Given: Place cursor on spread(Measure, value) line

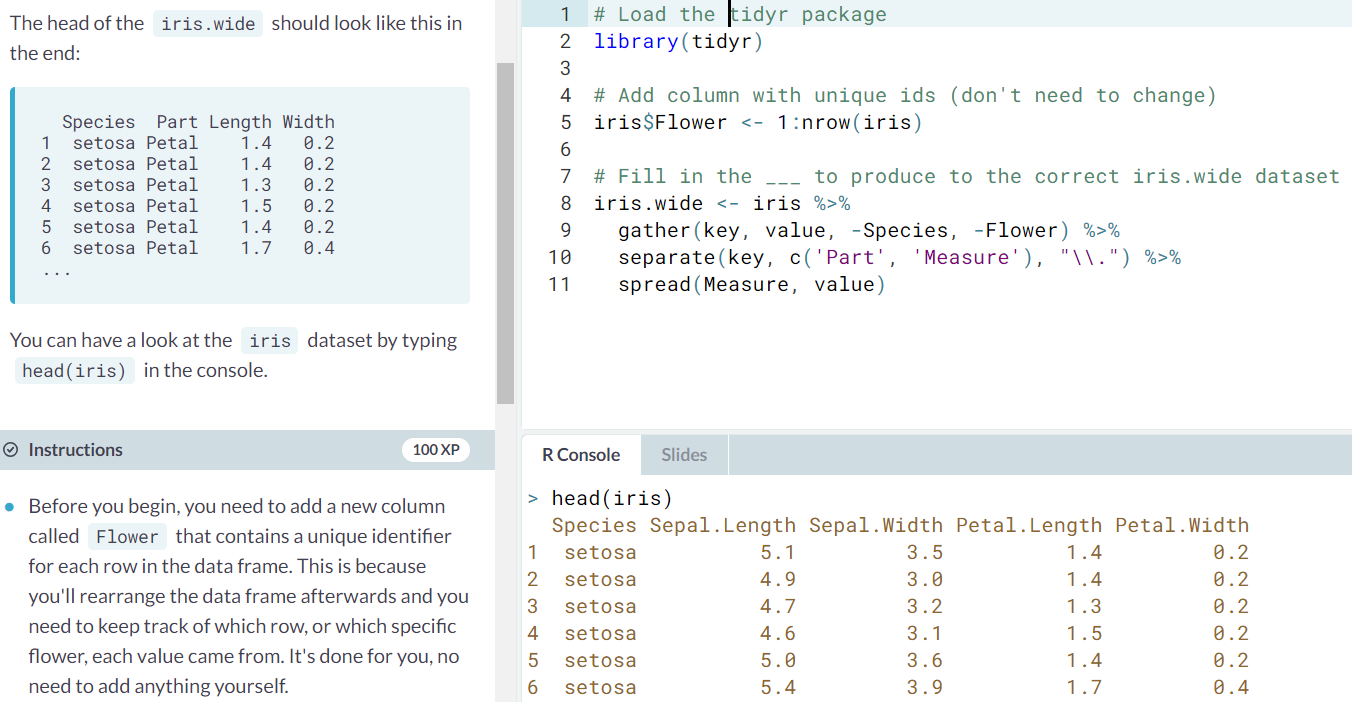Looking at the screenshot, I should (x=752, y=285).
